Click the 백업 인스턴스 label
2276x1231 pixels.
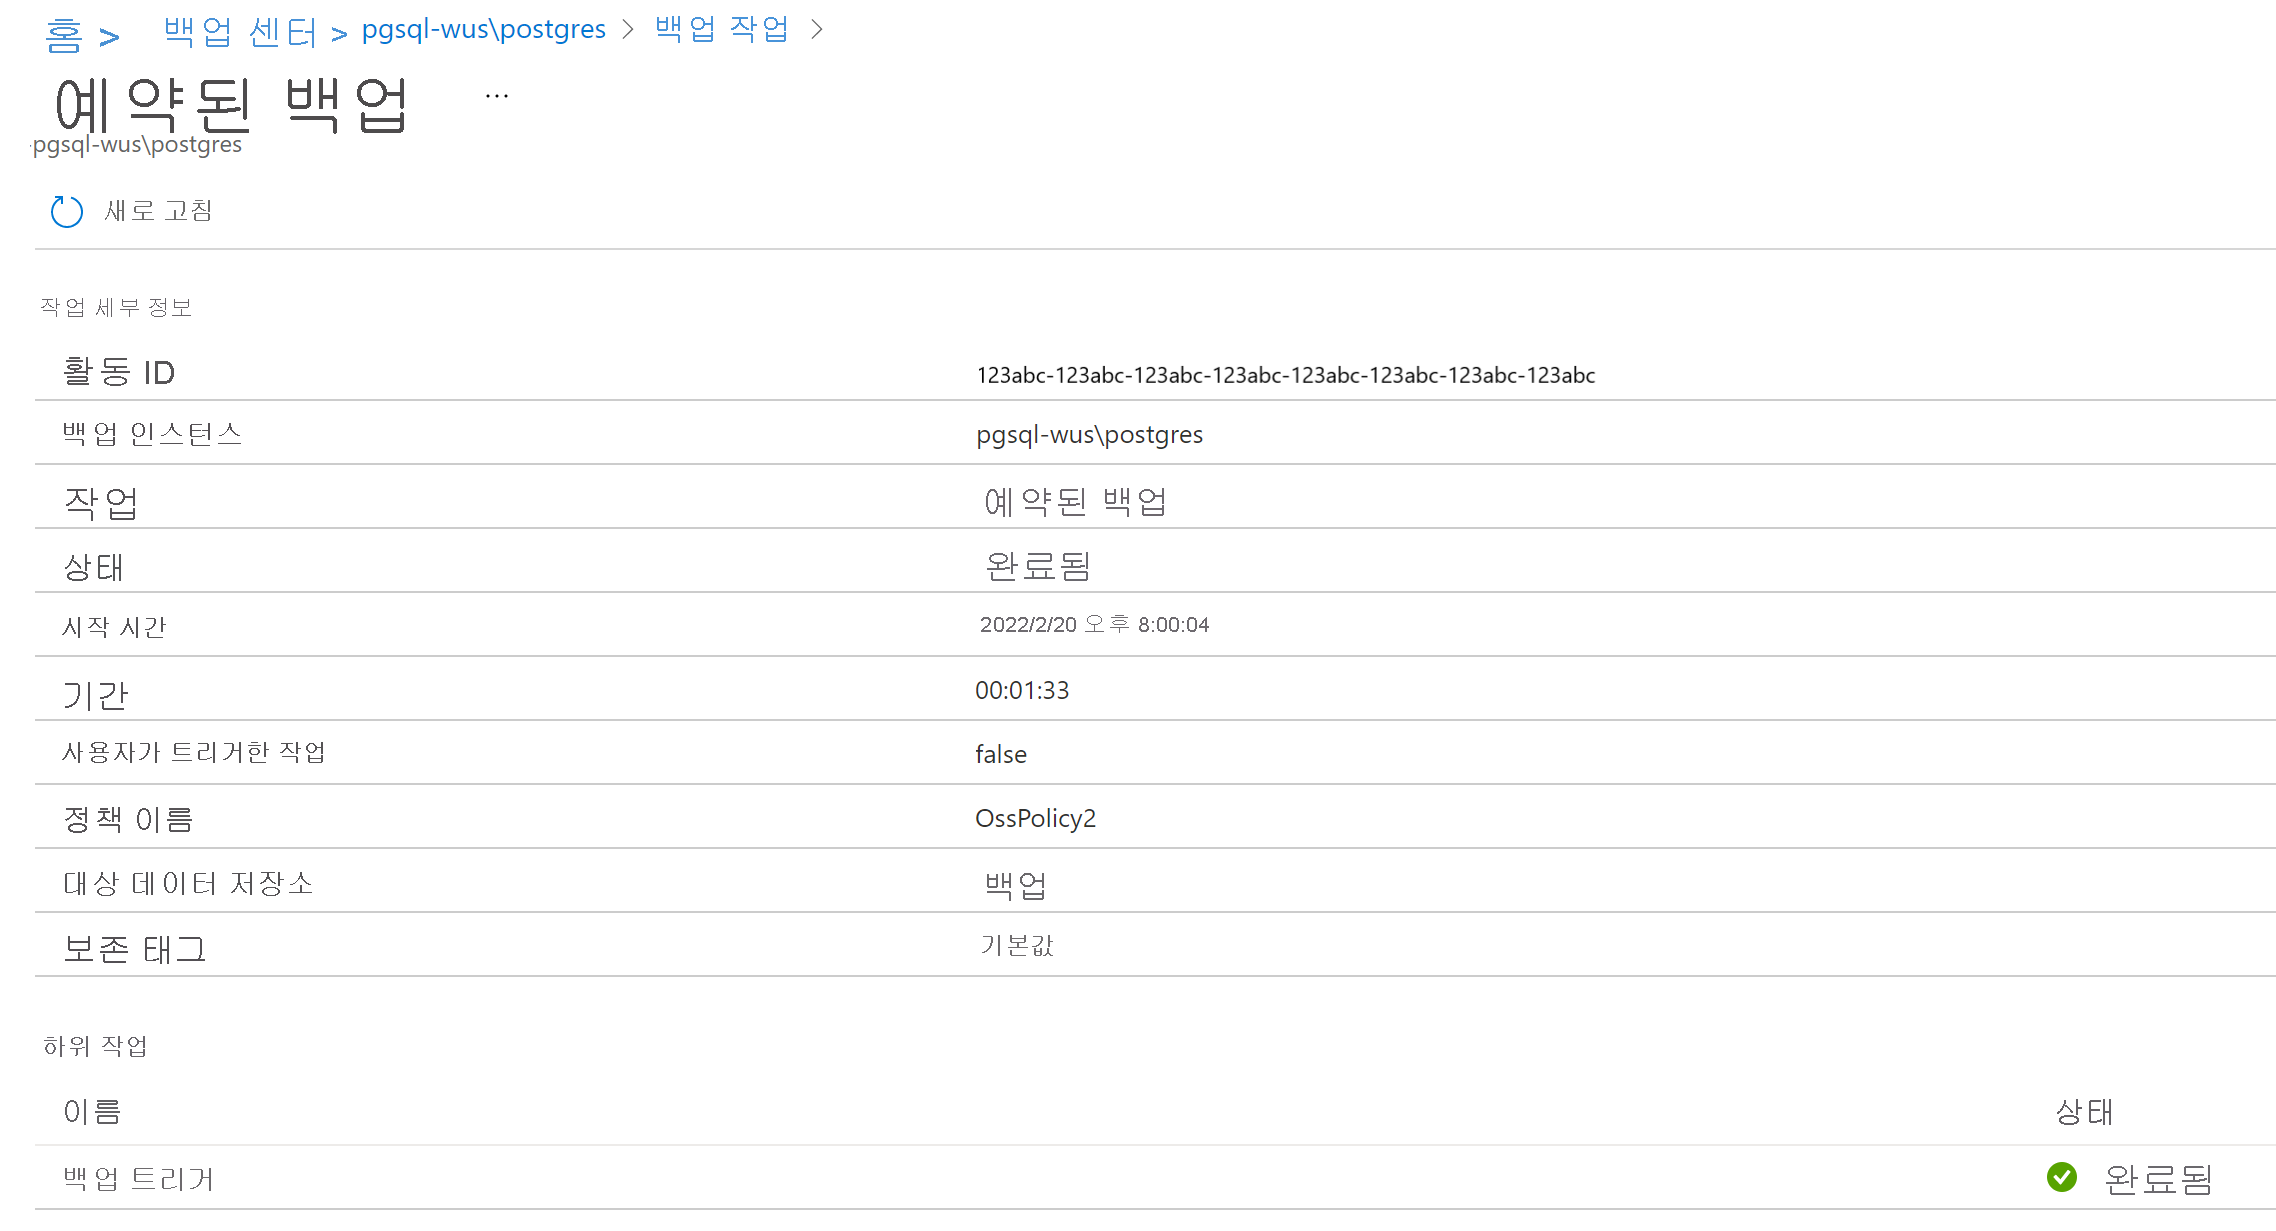(x=152, y=433)
